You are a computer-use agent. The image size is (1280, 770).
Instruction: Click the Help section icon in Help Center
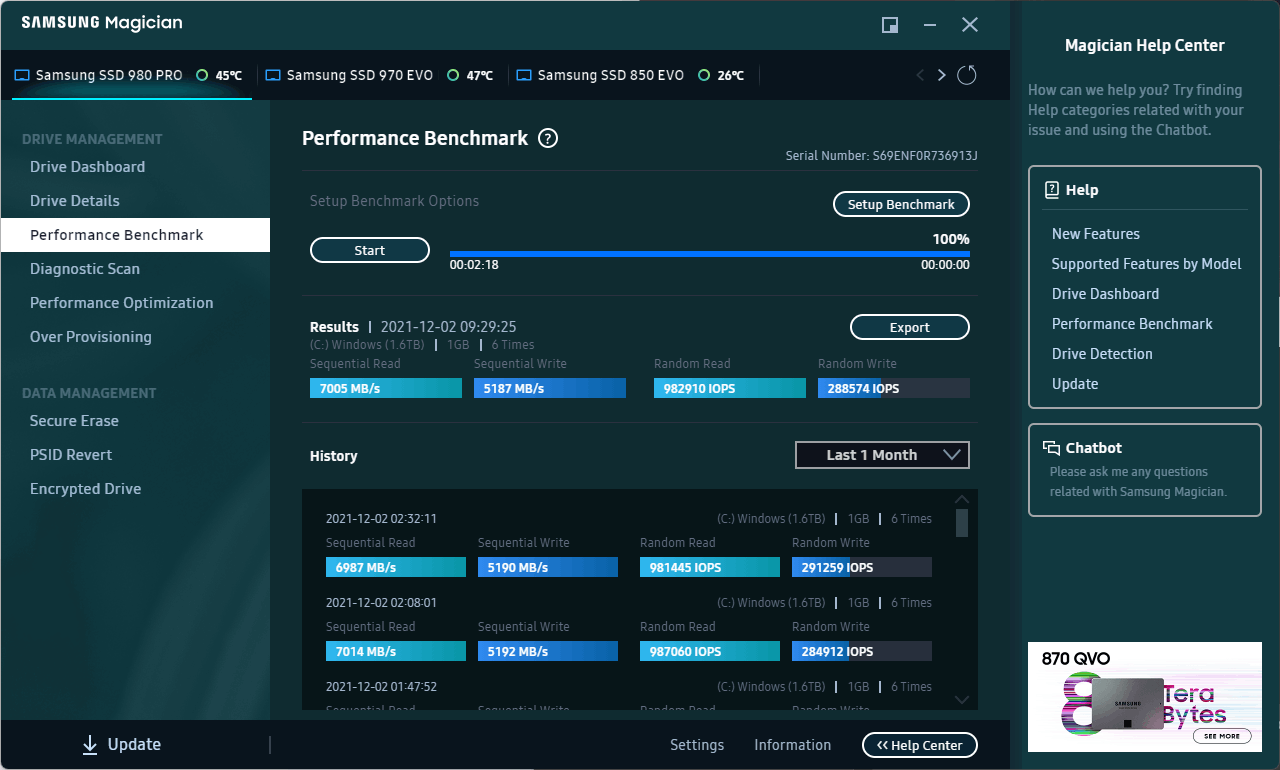pyautogui.click(x=1051, y=190)
